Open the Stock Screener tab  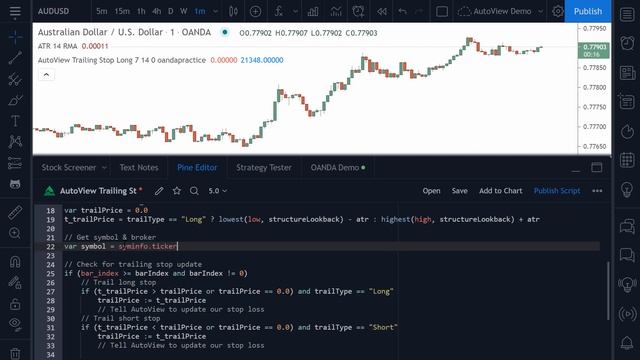pyautogui.click(x=69, y=168)
